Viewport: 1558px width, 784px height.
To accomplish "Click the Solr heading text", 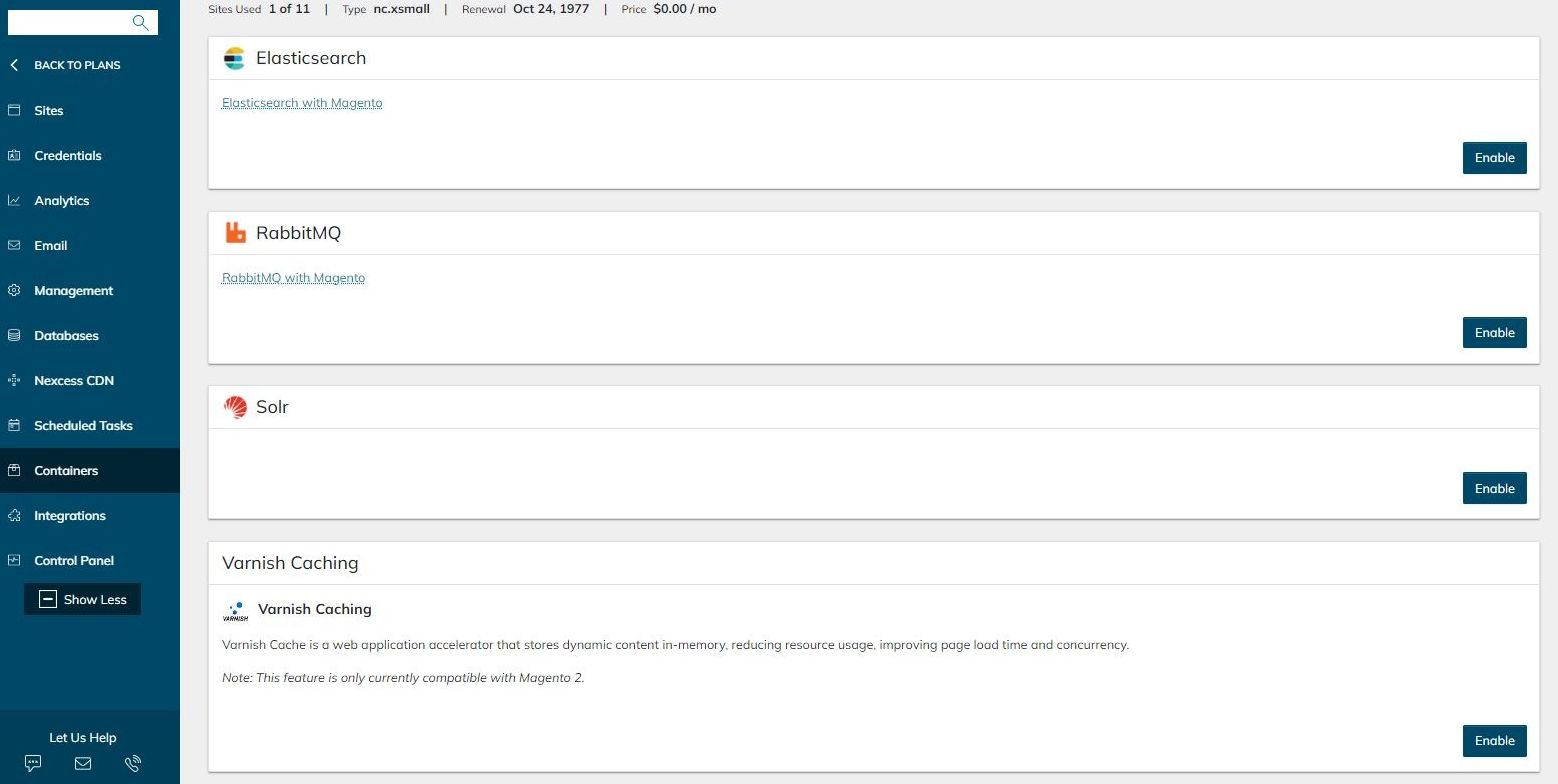I will [x=272, y=407].
